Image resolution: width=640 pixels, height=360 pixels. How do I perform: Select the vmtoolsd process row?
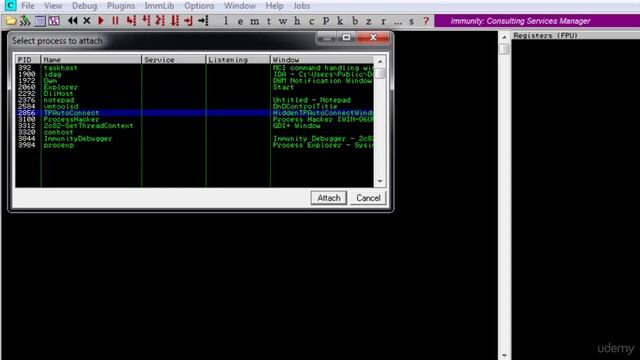pyautogui.click(x=194, y=107)
